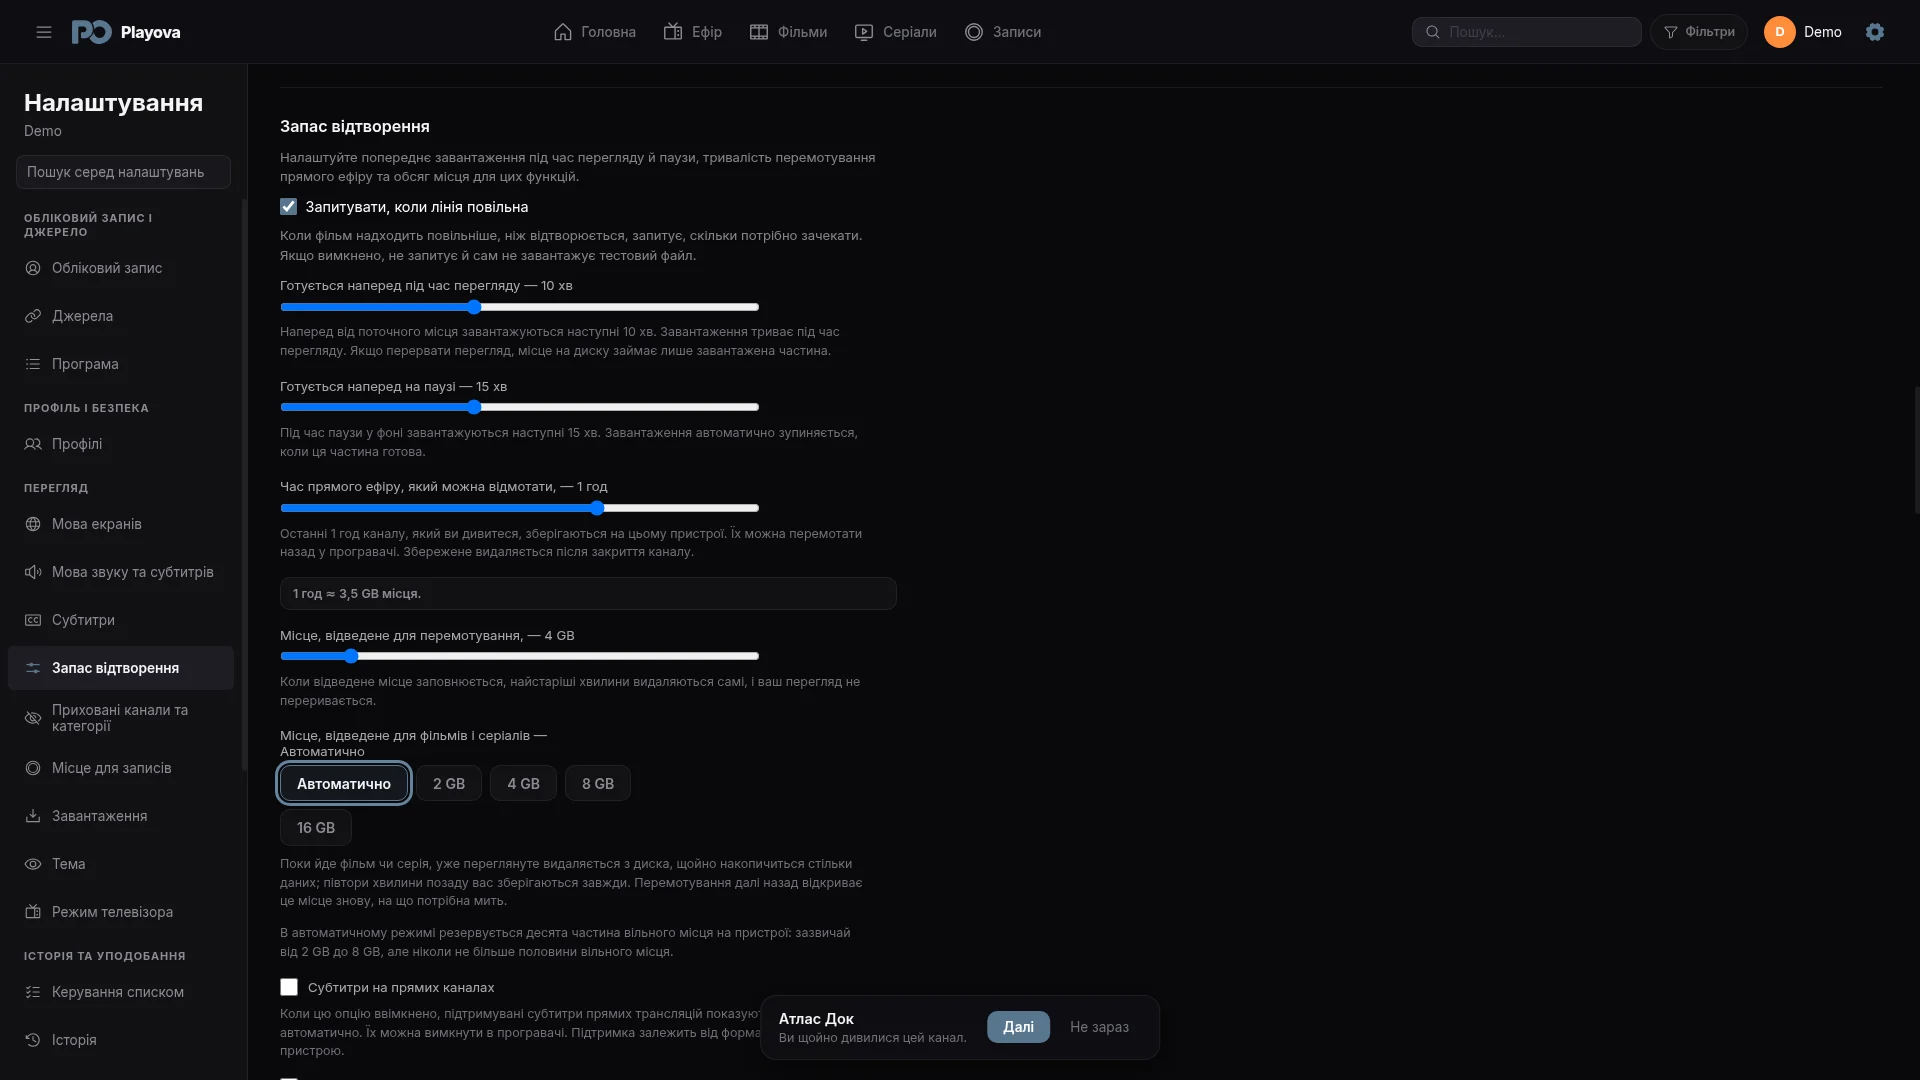Click the Програма list icon
This screenshot has height=1080, width=1920.
[x=33, y=364]
